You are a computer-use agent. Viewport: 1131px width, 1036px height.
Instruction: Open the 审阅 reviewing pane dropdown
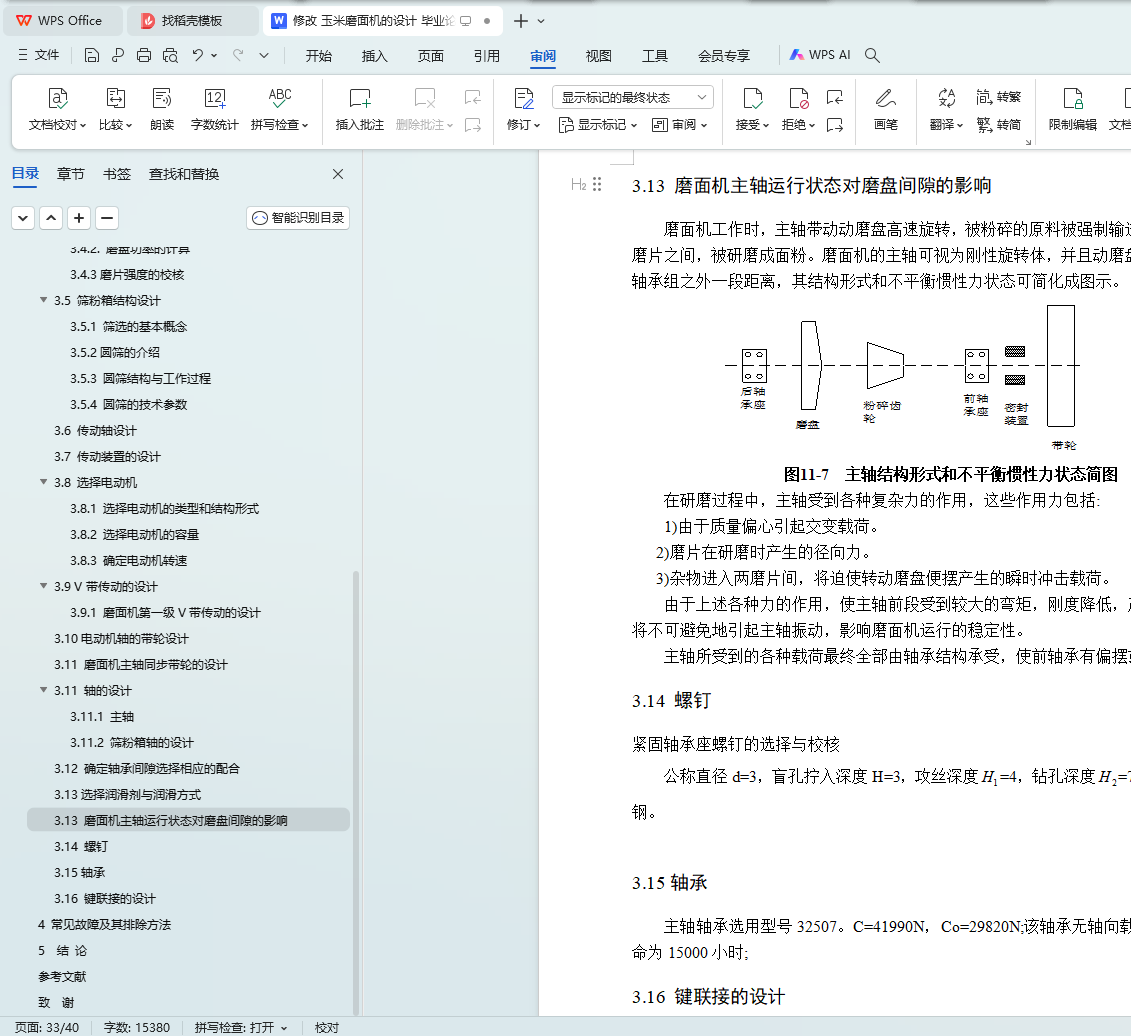(x=679, y=125)
